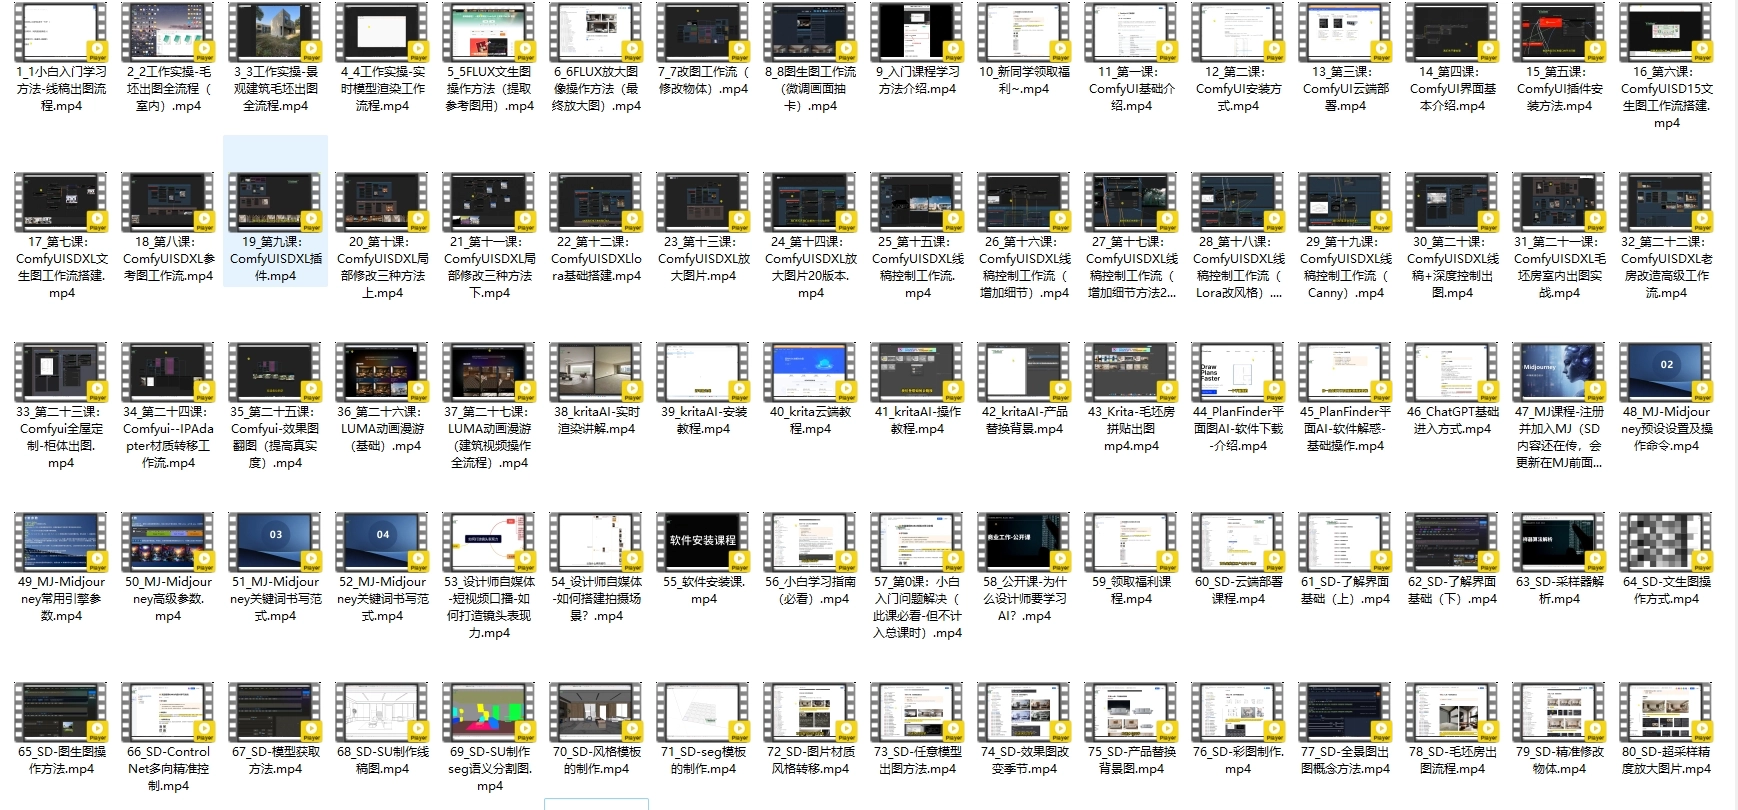Click file name "16_第六课：ComfyUISD15文生图工作流搭建.mp4"
Viewport: 1738px width, 810px height.
pos(1666,97)
